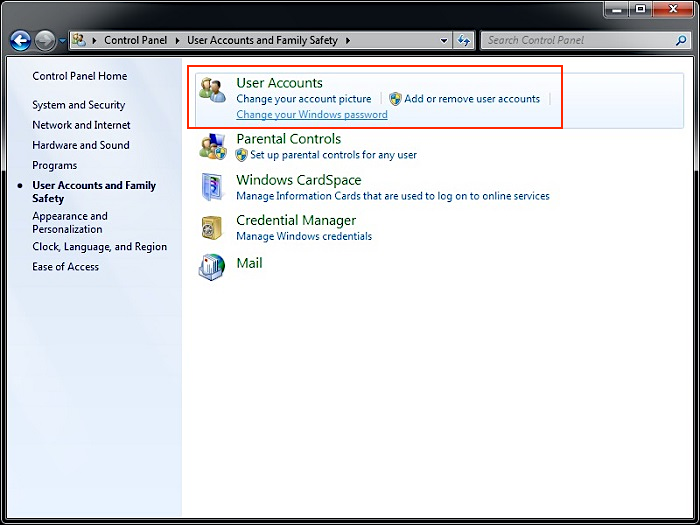Click Add or remove user accounts
700x525 pixels.
[472, 99]
